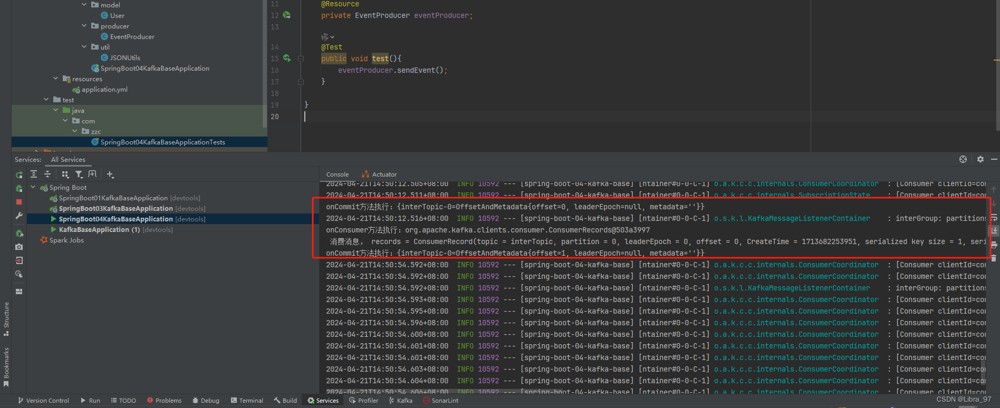This screenshot has height=408, width=1000.
Task: Collapse the resources folder
Action: coord(56,79)
